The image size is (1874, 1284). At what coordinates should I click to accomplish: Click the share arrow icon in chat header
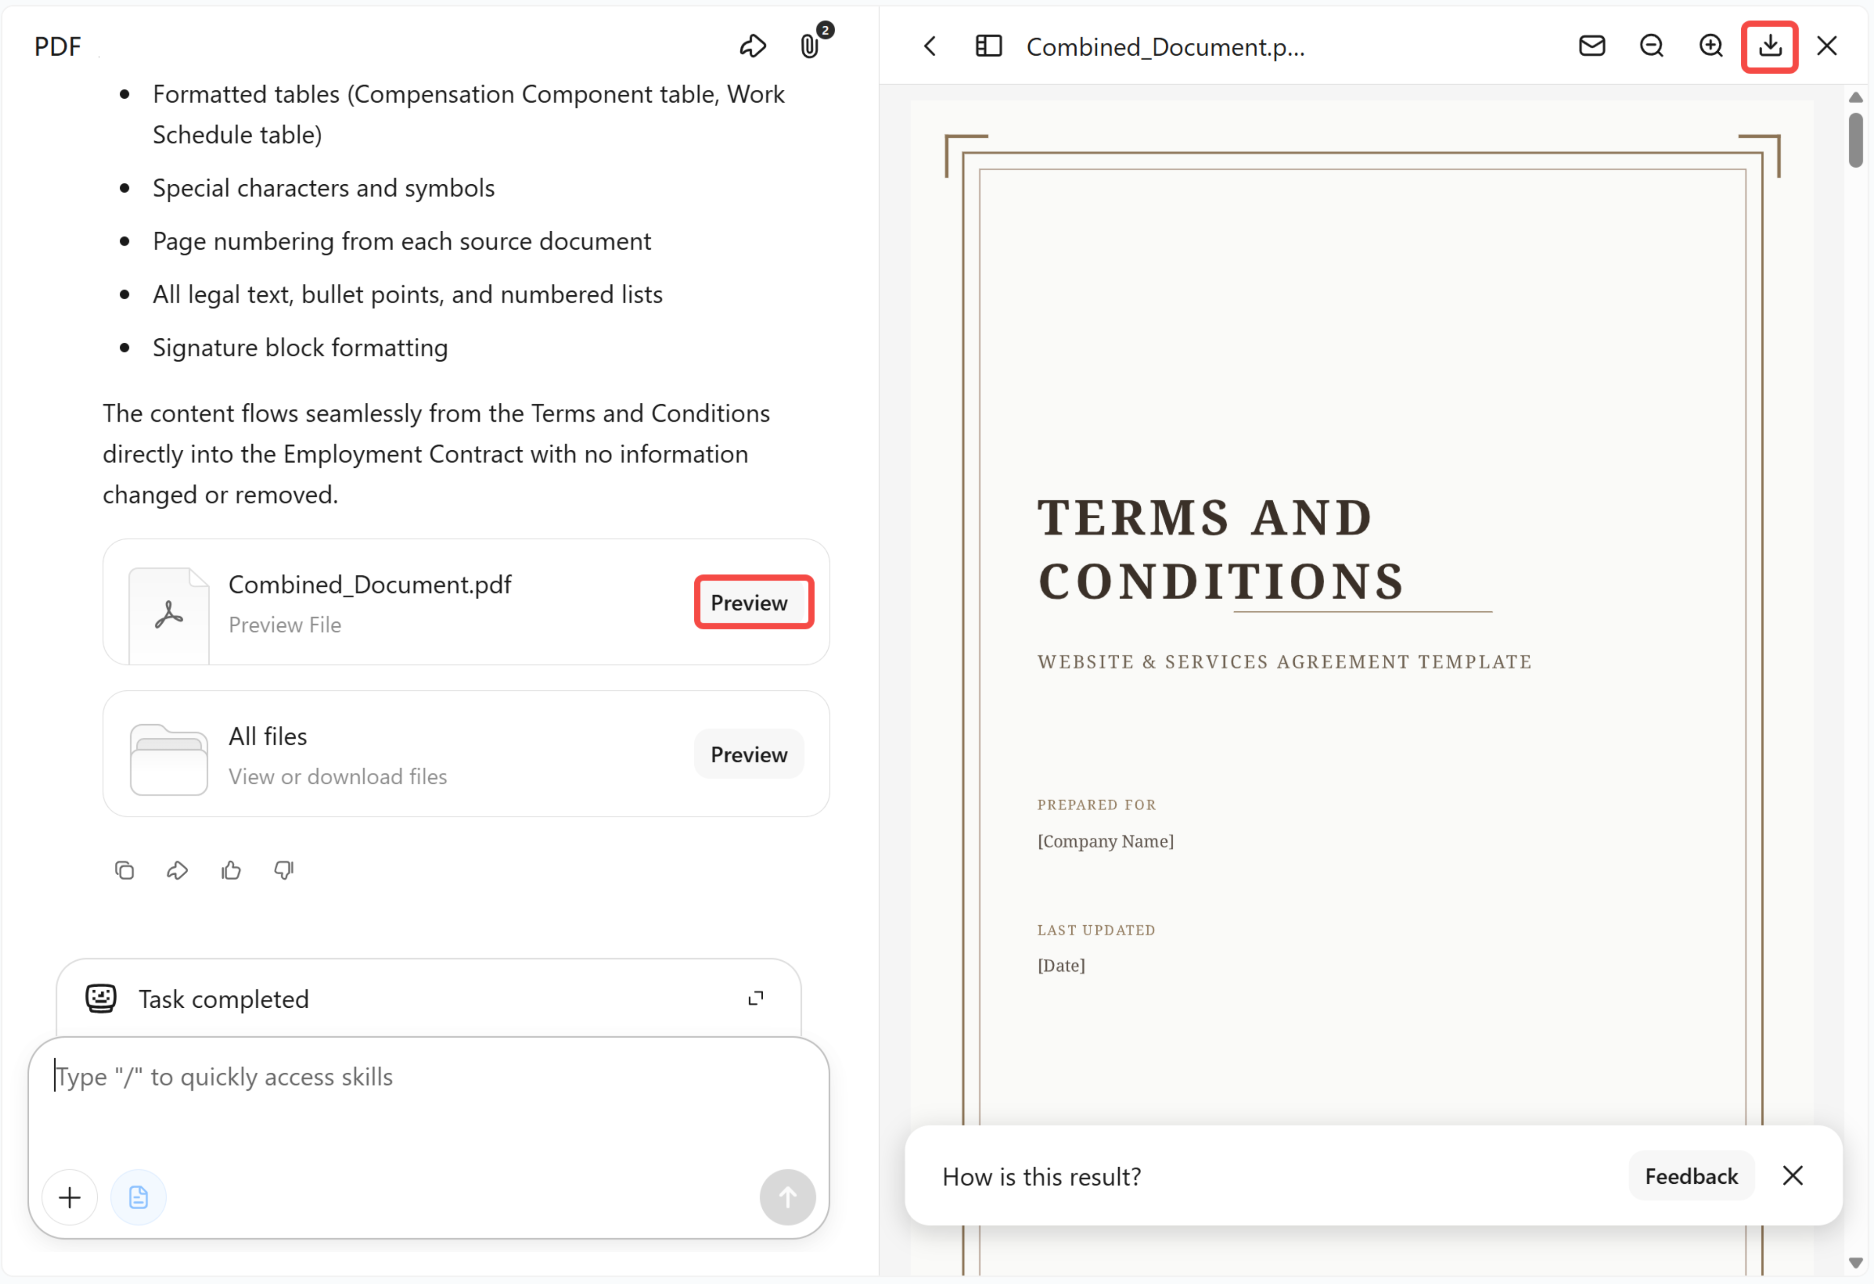(752, 46)
